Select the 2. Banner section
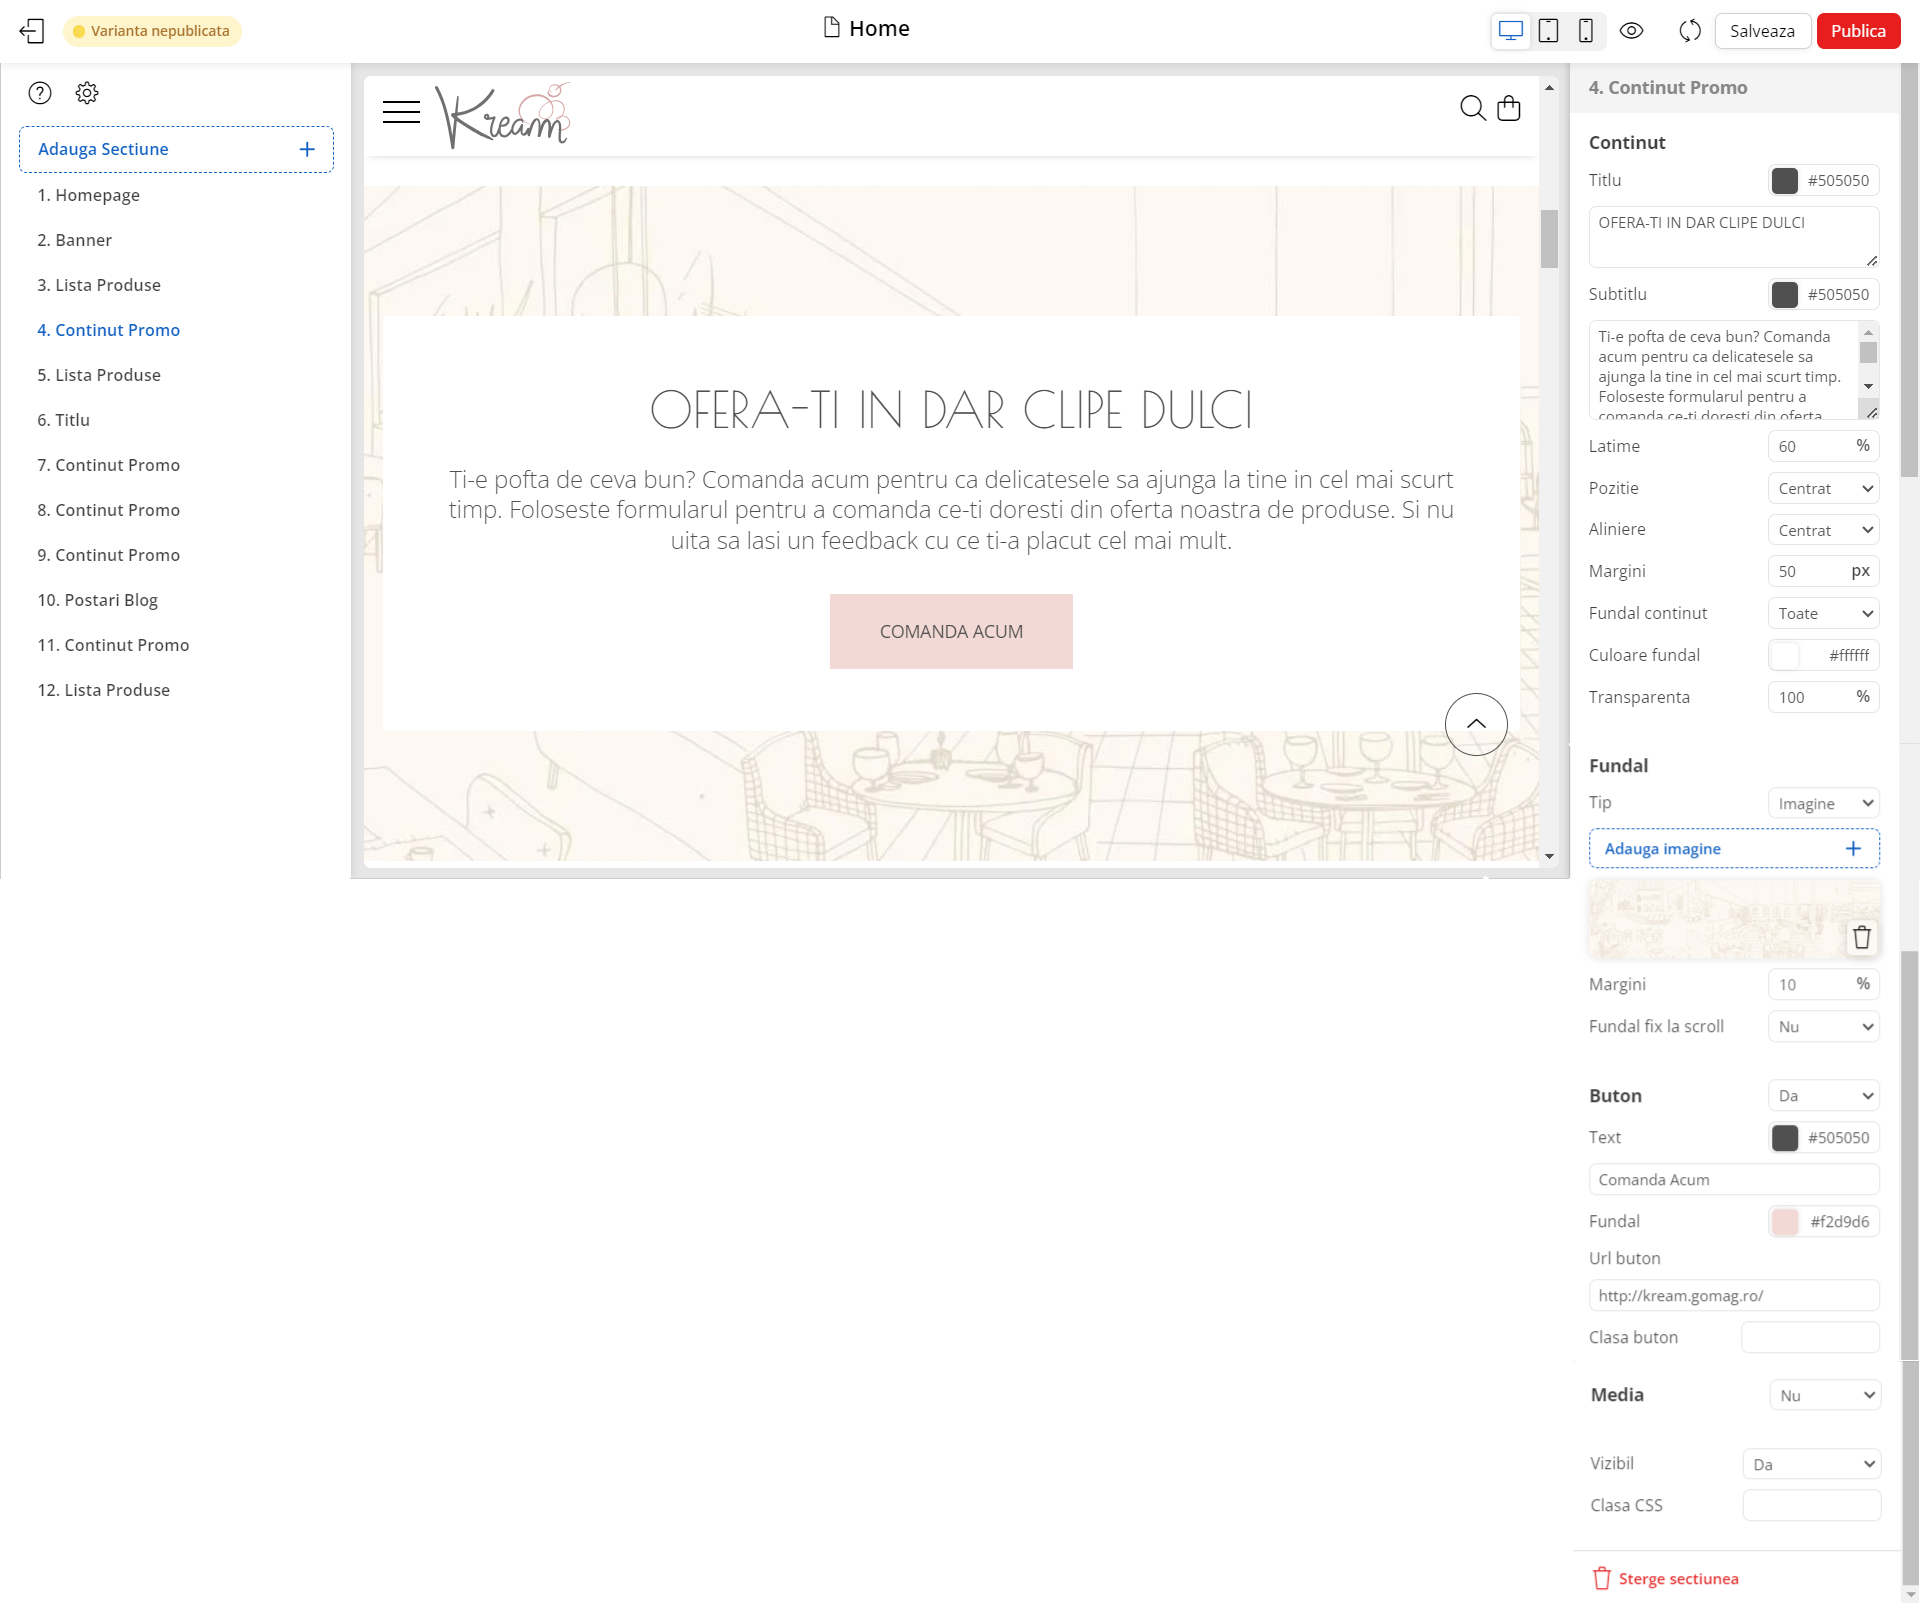Screen dimensions: 1920x1607 coord(75,240)
